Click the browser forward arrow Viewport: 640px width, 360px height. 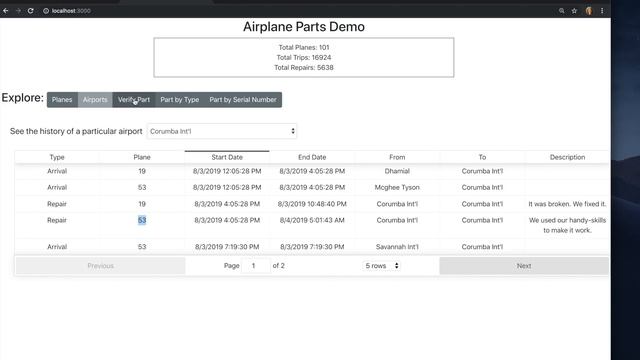[18, 11]
